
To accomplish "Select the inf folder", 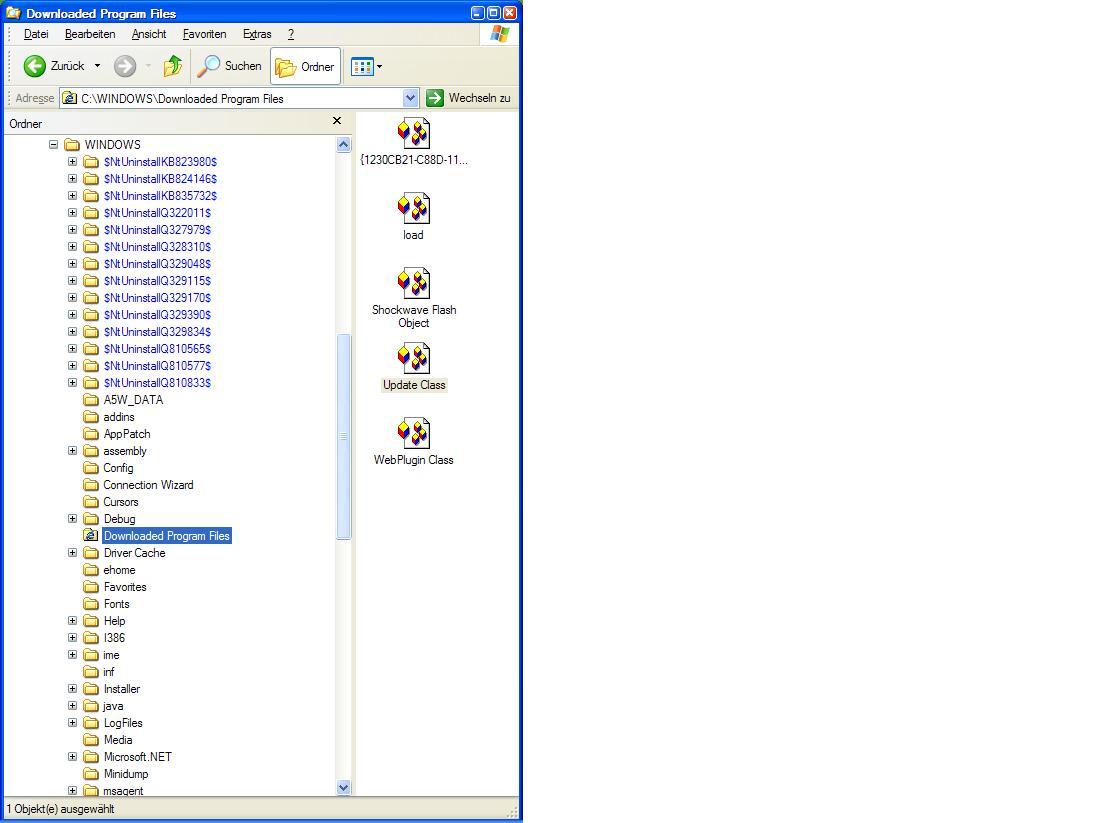I will tap(109, 672).
